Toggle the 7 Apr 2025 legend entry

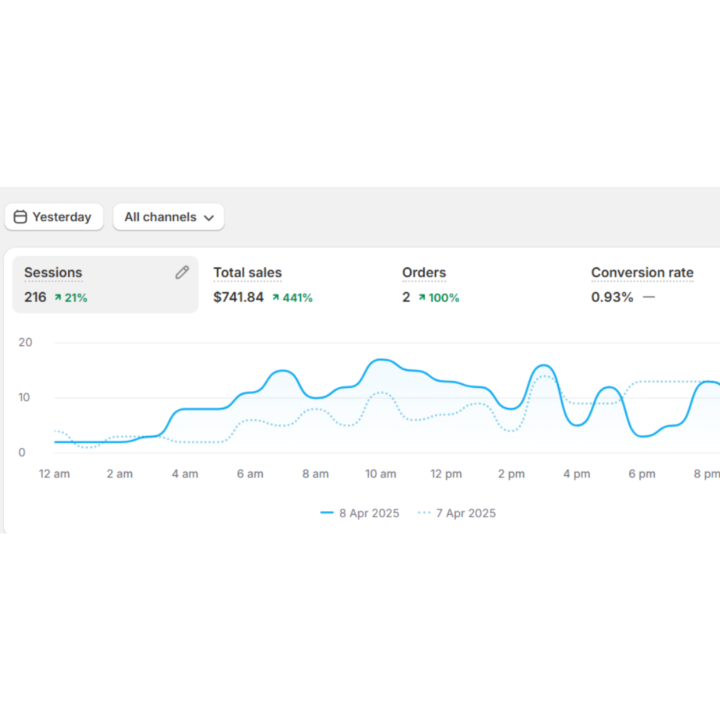tap(457, 513)
